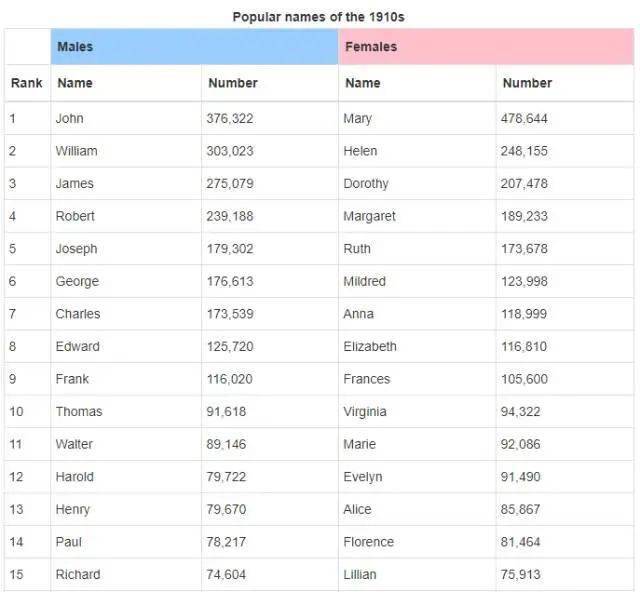Click the female Number column header
Screen dimensions: 640x592
[x=527, y=83]
